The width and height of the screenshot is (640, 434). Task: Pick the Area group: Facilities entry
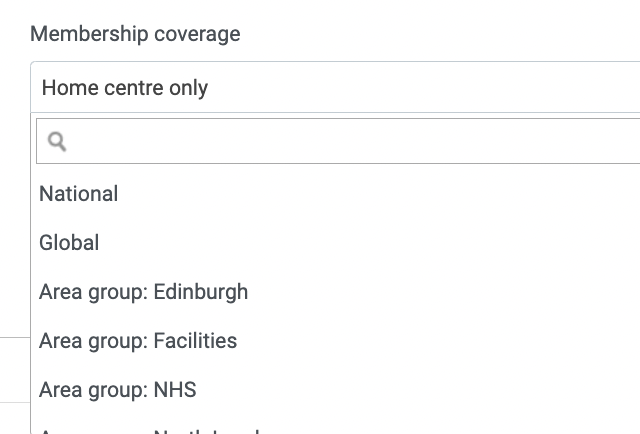click(x=336, y=341)
